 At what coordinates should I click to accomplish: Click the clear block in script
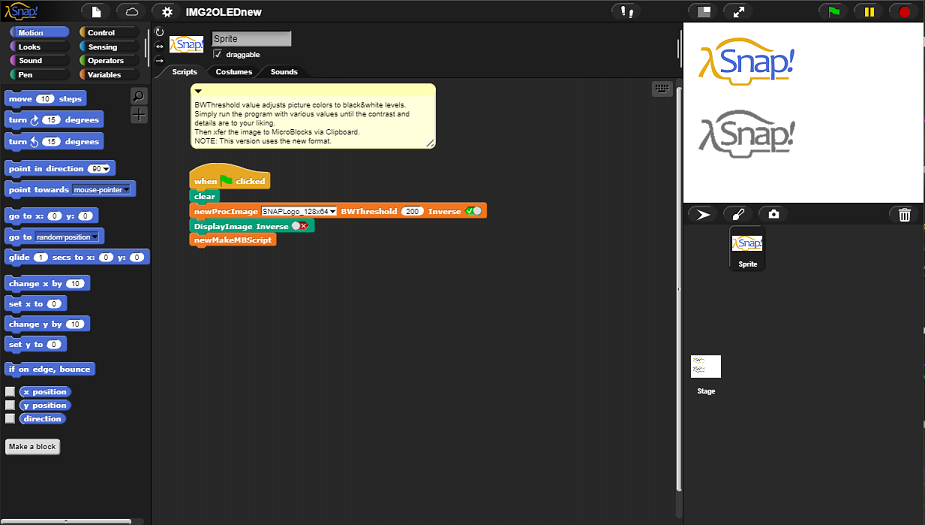pyautogui.click(x=204, y=196)
